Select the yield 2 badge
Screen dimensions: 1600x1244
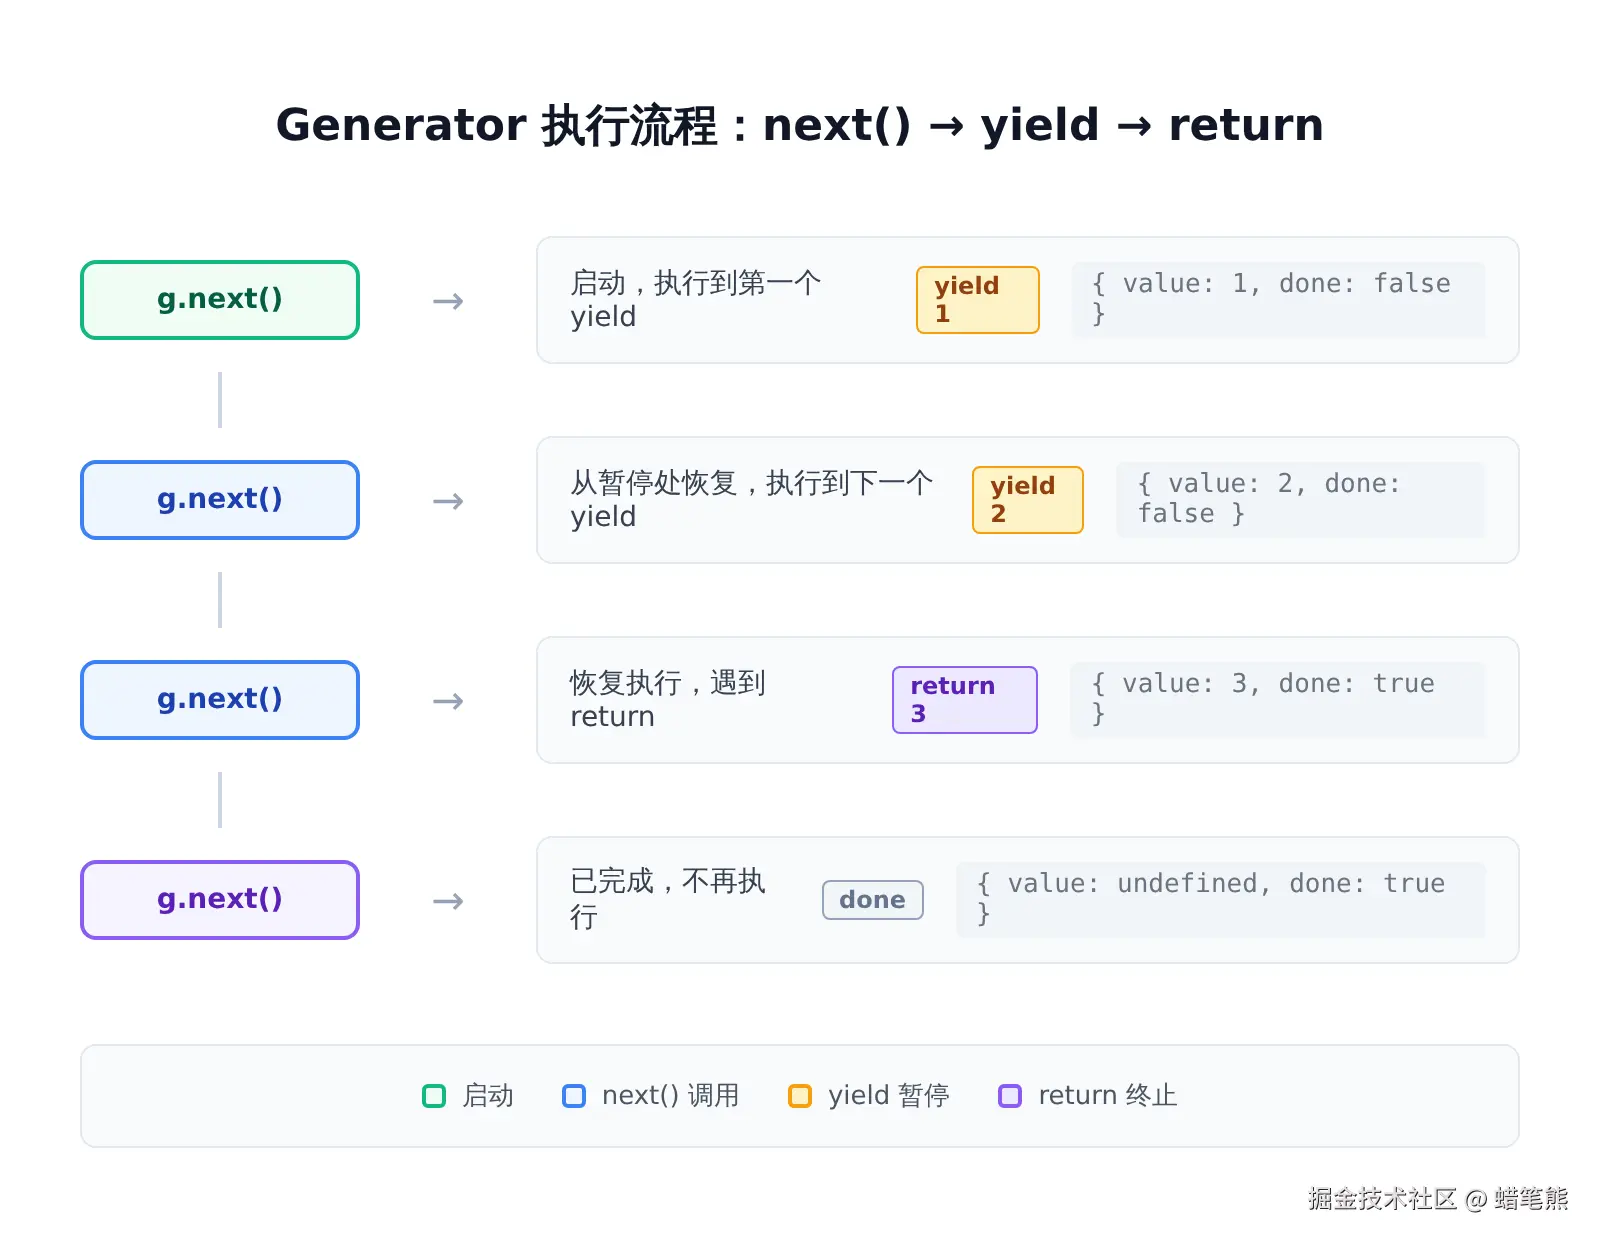1028,500
